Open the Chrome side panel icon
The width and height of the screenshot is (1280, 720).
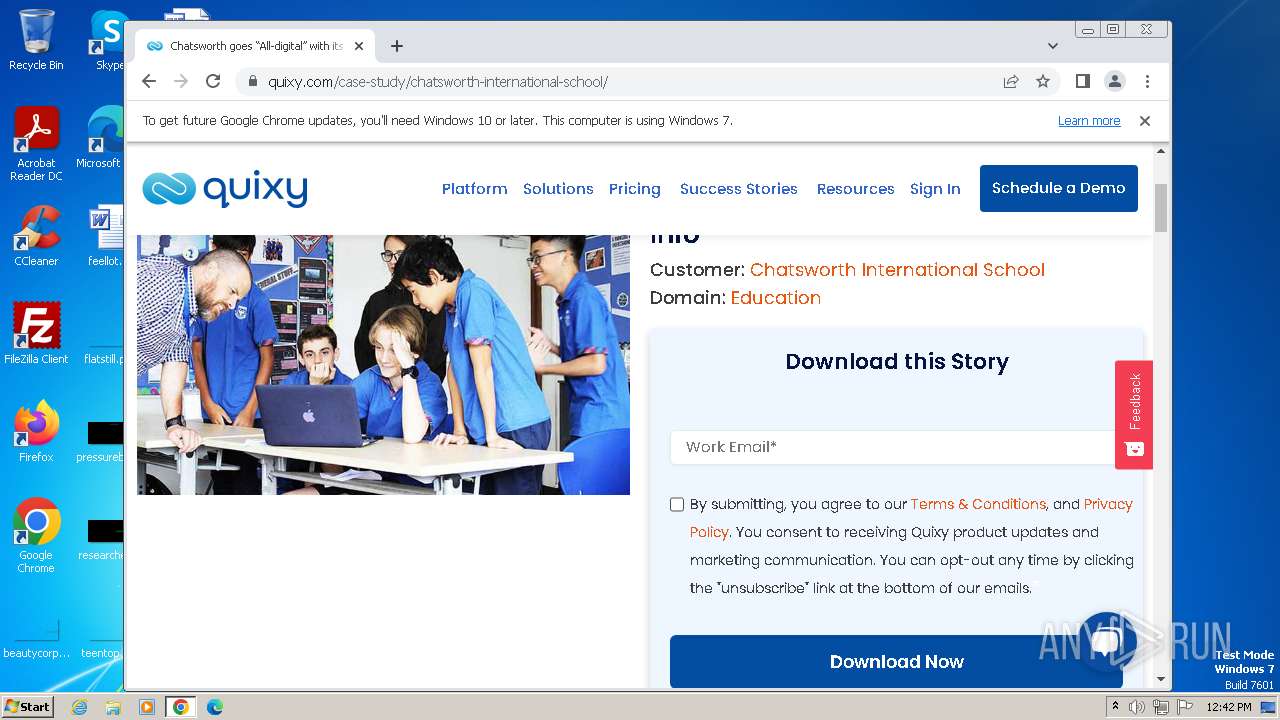coord(1082,81)
